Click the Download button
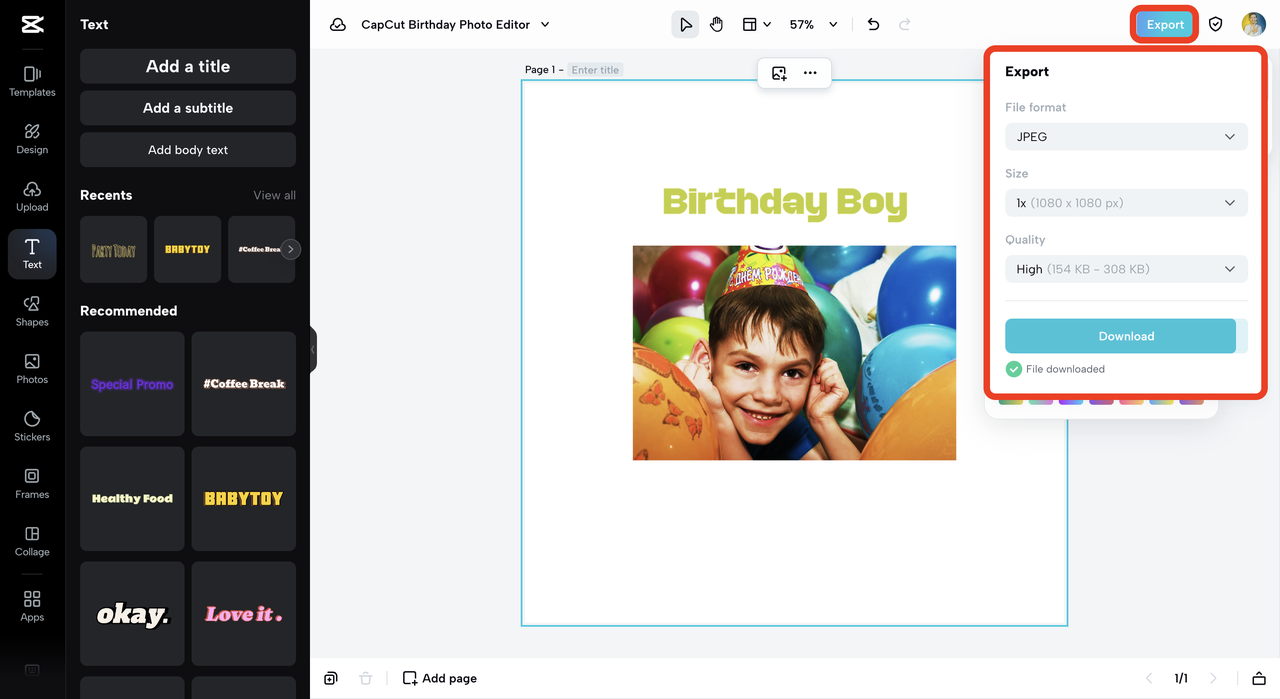The width and height of the screenshot is (1280, 699). 1126,336
